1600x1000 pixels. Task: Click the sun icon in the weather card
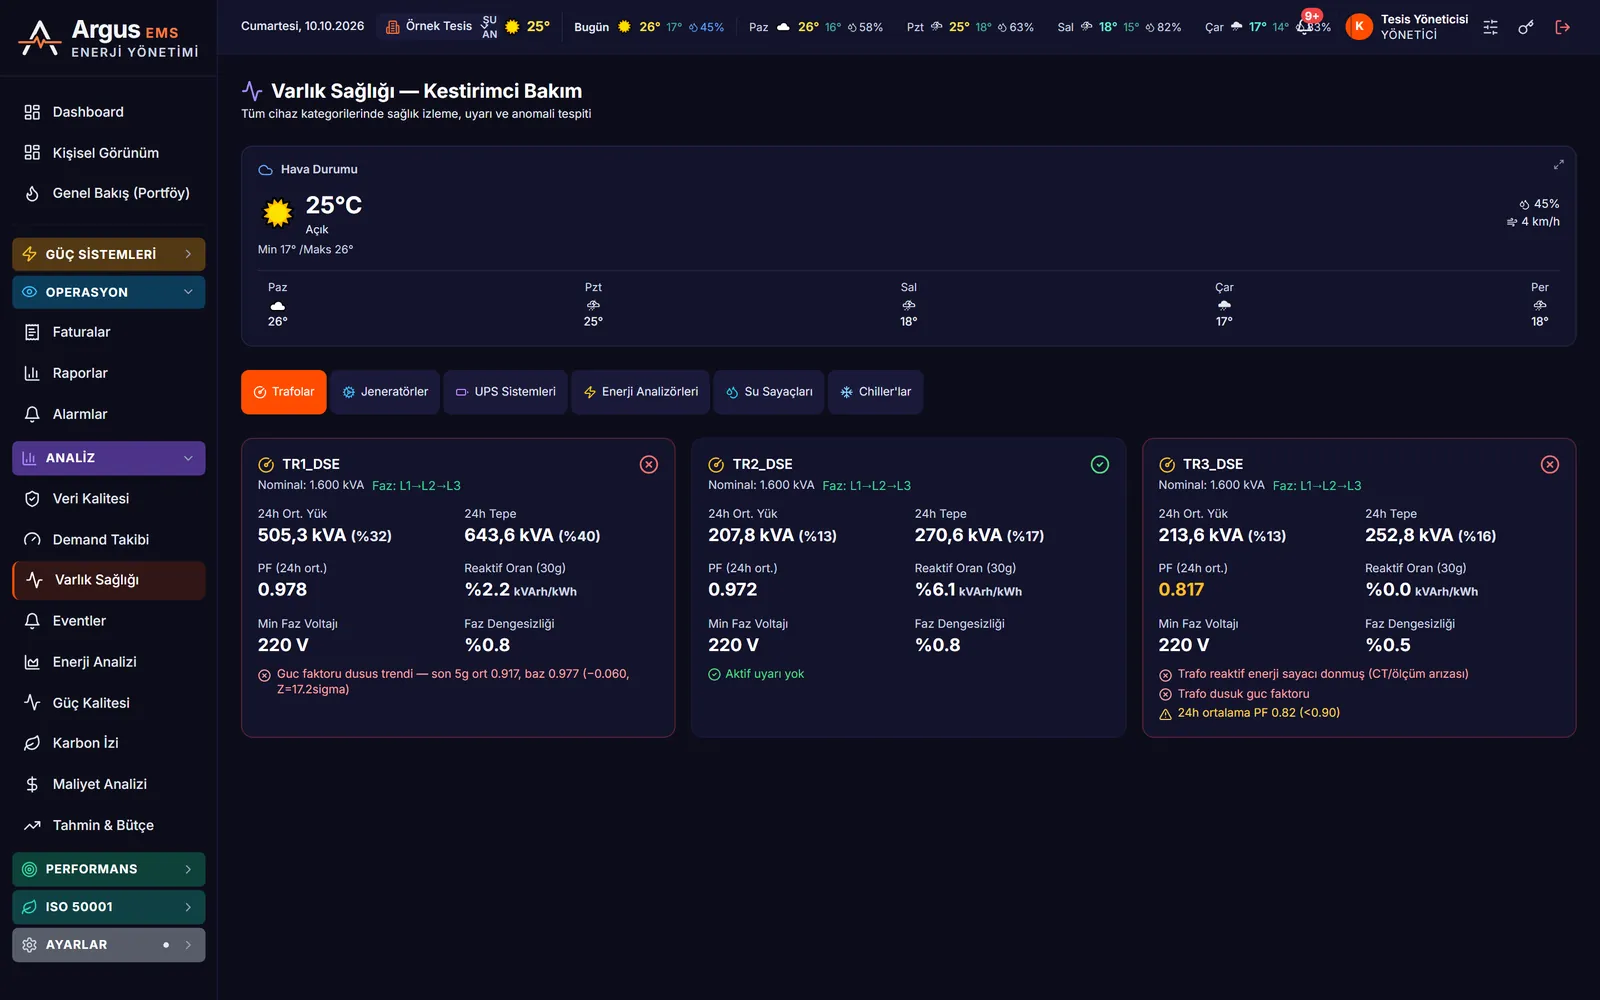pyautogui.click(x=277, y=212)
